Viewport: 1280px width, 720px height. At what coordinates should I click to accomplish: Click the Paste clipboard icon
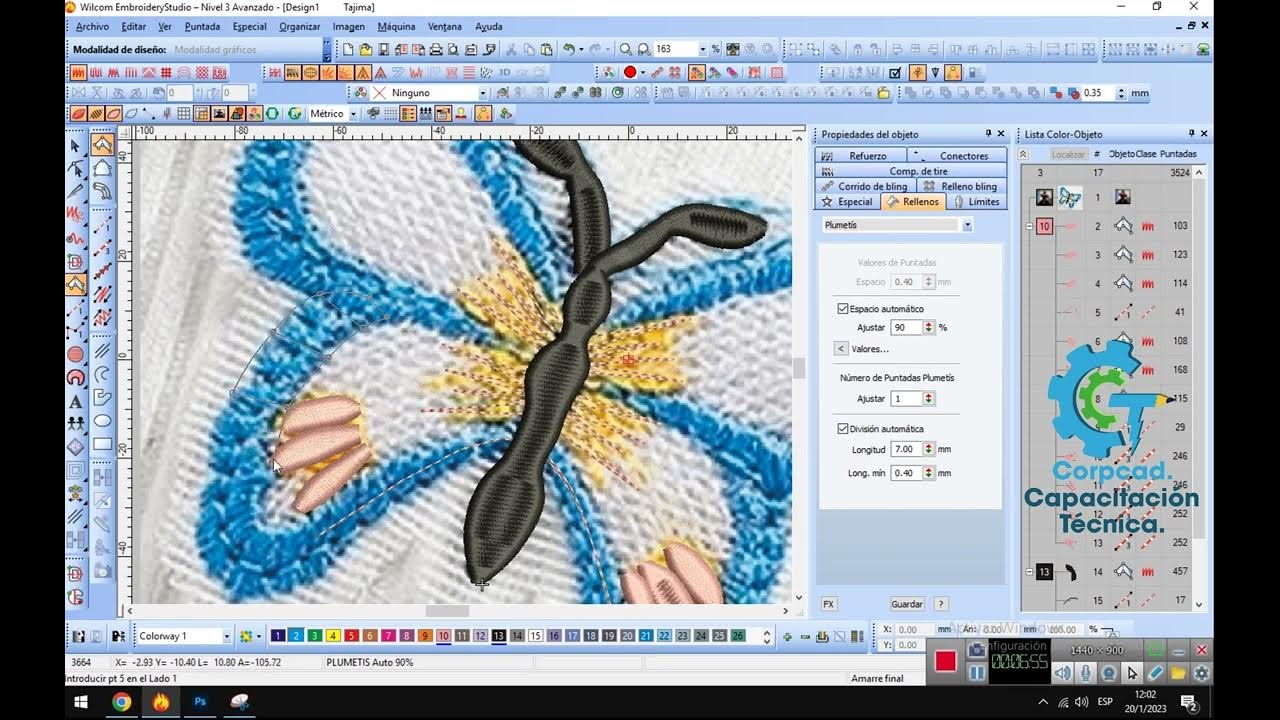pyautogui.click(x=545, y=49)
